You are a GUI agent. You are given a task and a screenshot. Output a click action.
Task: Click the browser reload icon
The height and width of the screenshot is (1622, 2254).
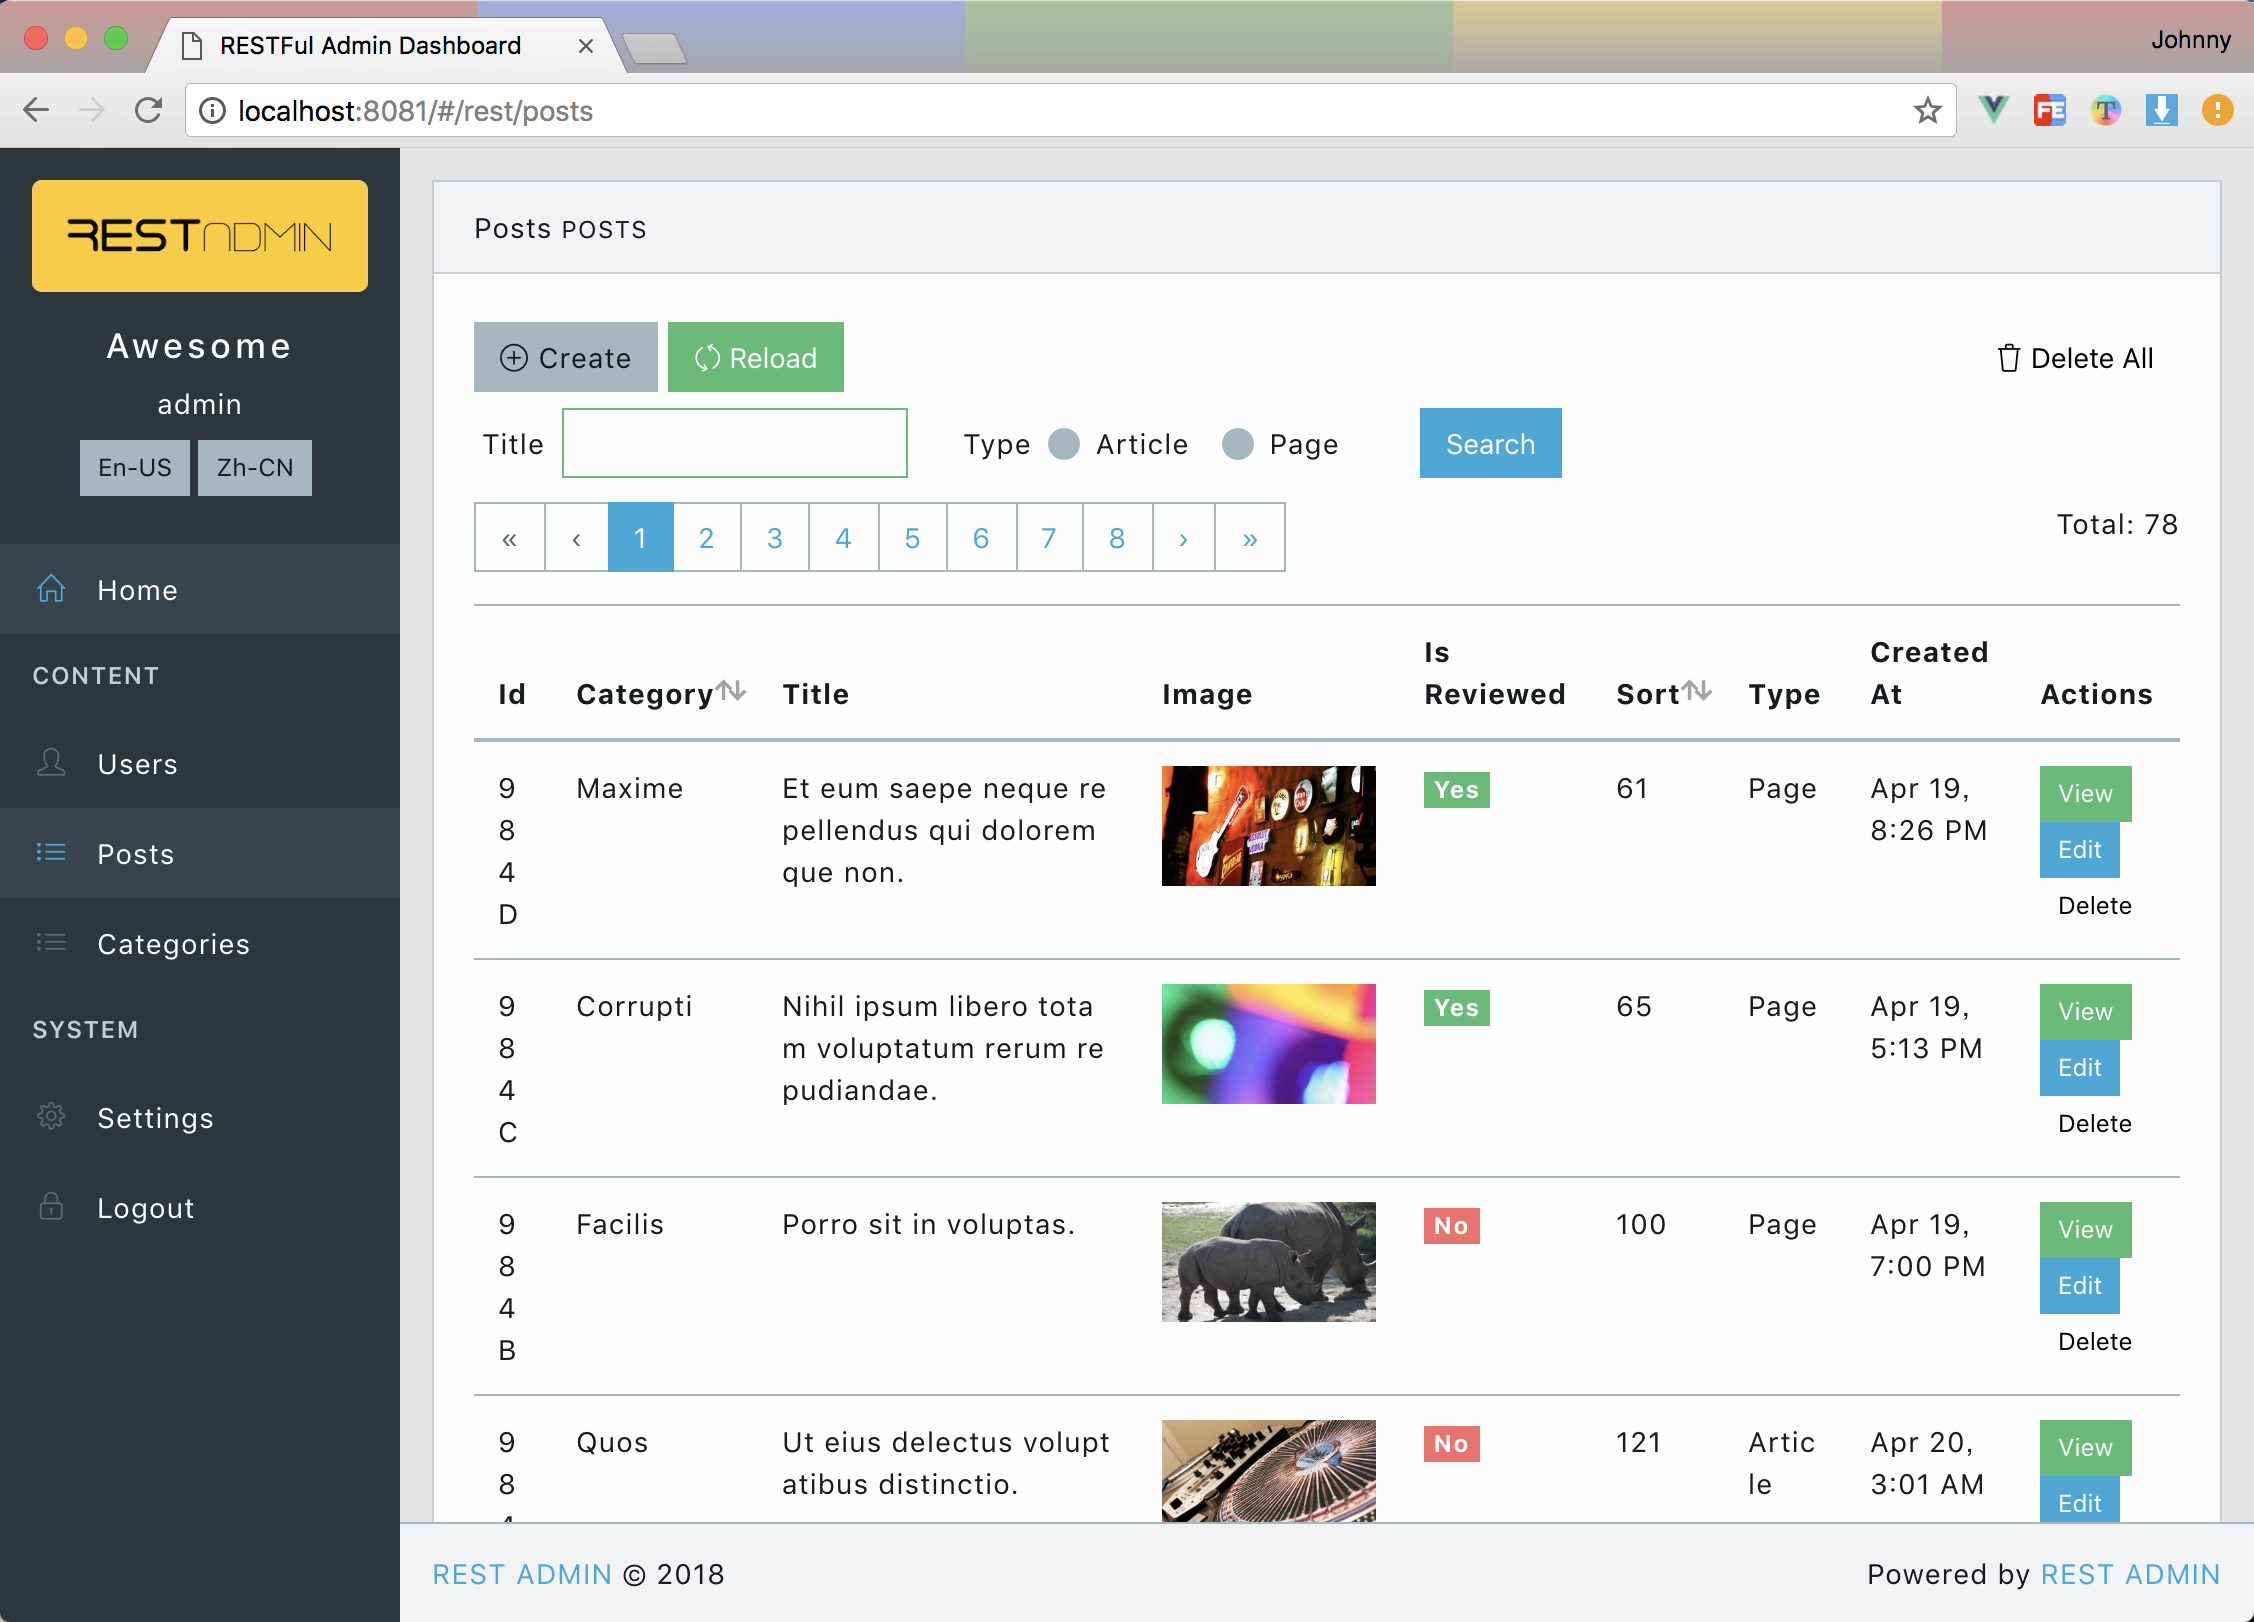(148, 110)
